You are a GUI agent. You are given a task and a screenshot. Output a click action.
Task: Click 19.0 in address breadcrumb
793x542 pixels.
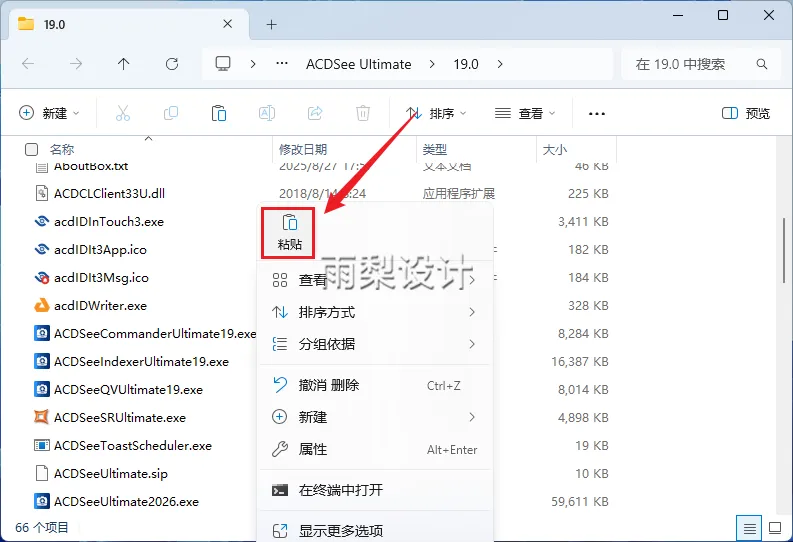click(466, 64)
